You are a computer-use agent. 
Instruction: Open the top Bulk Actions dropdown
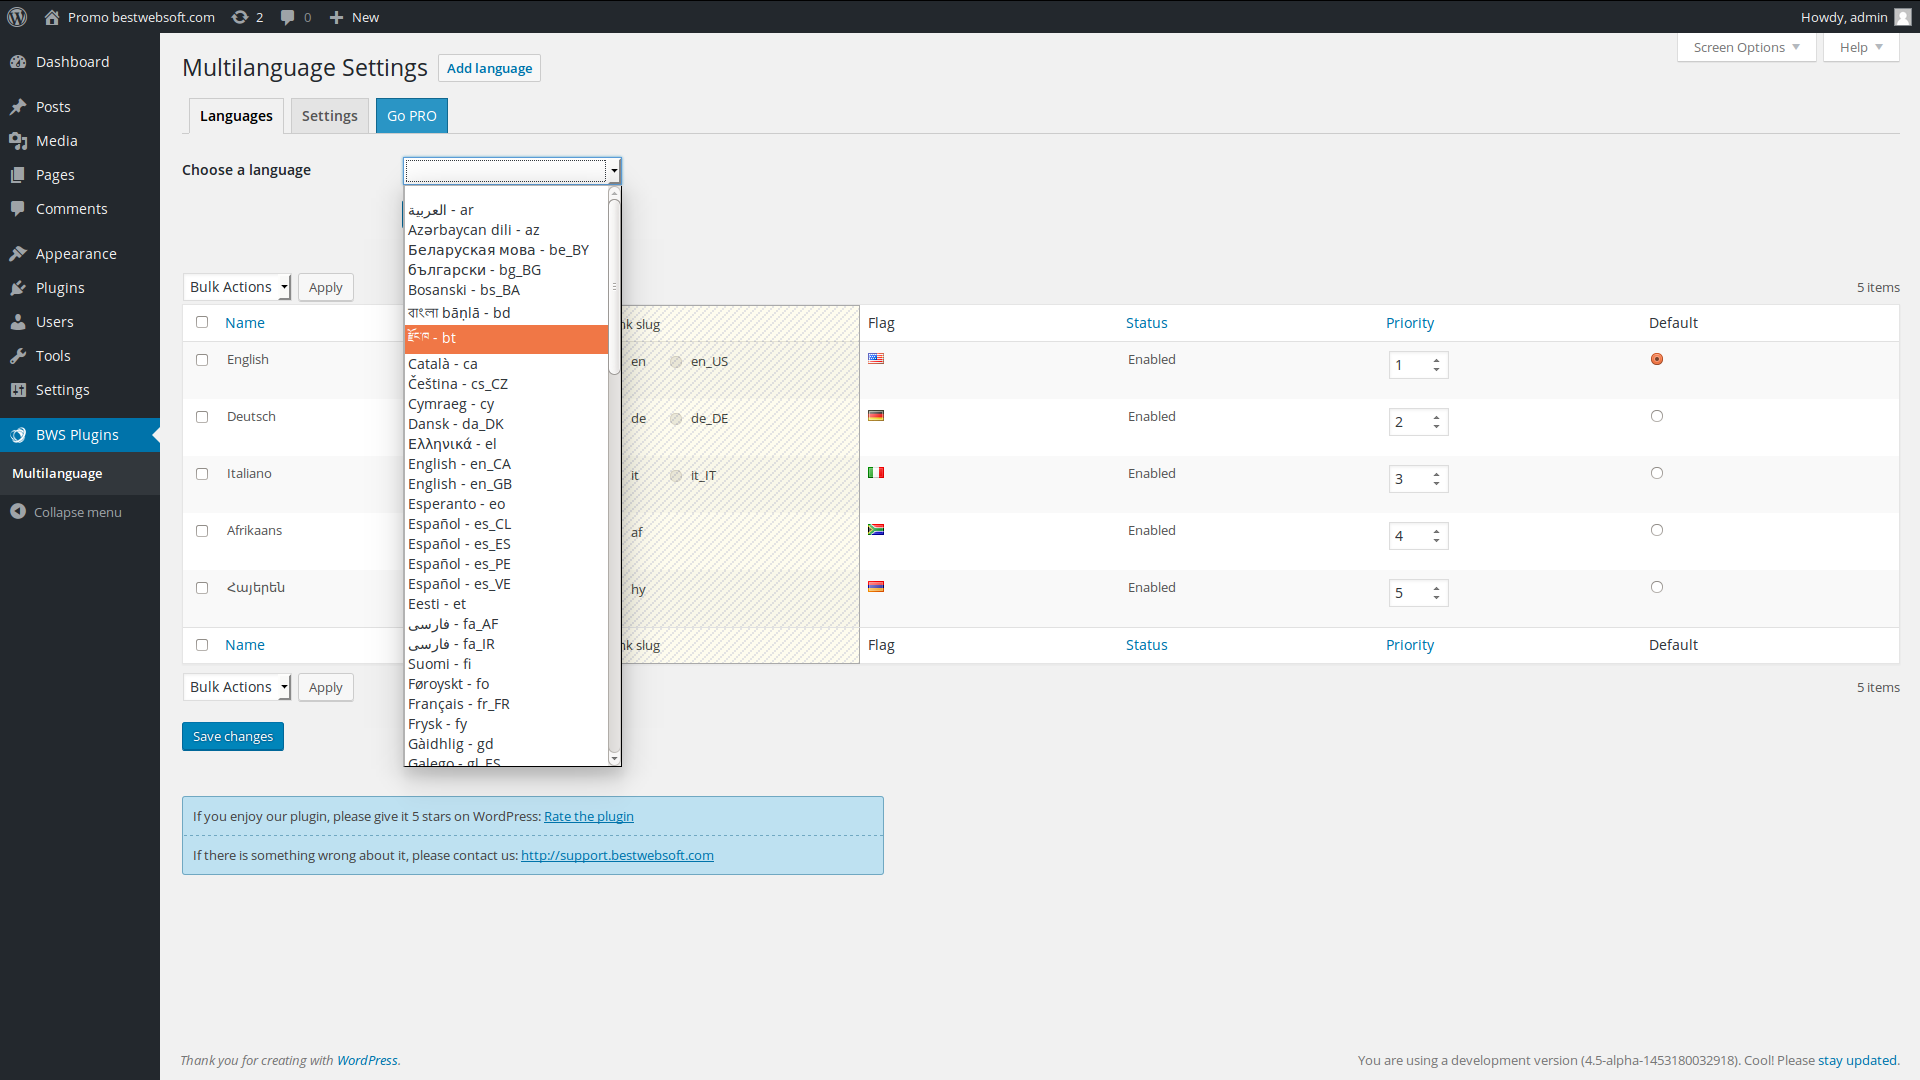tap(237, 287)
